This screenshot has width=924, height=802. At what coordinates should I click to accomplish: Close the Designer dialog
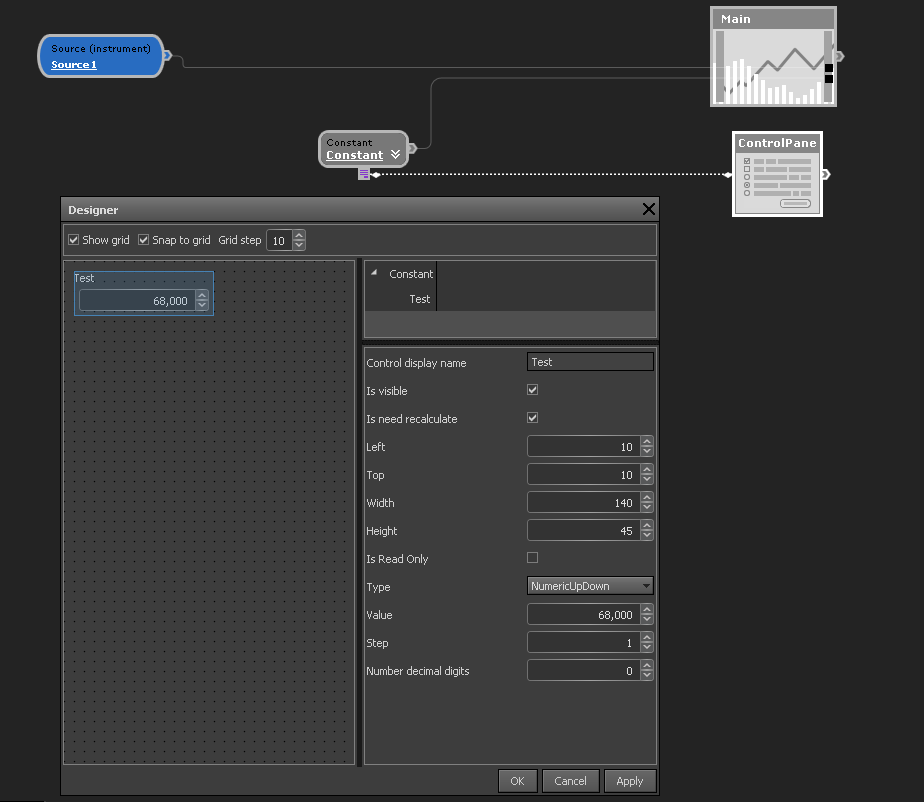pyautogui.click(x=648, y=209)
